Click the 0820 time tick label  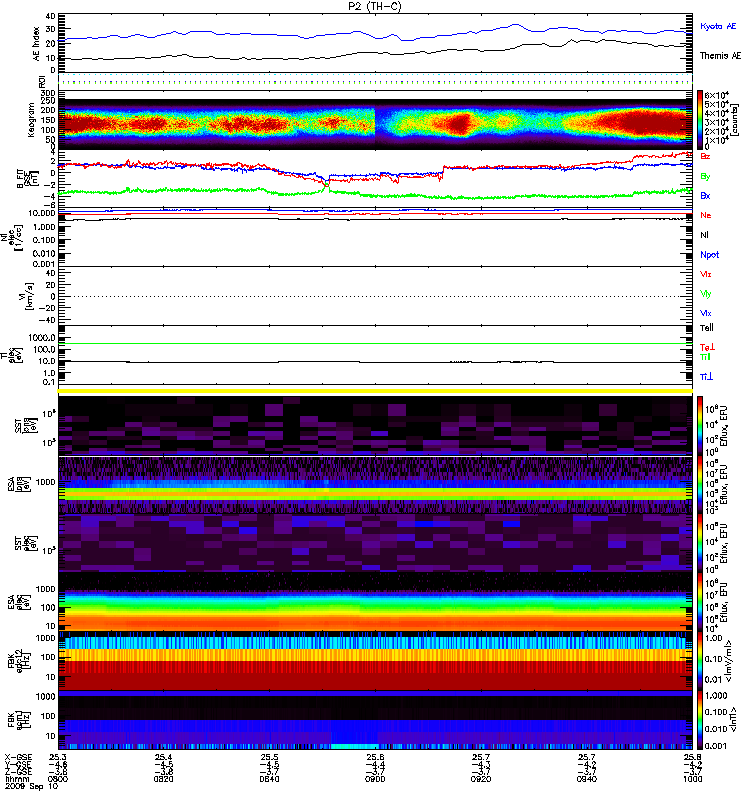163,779
